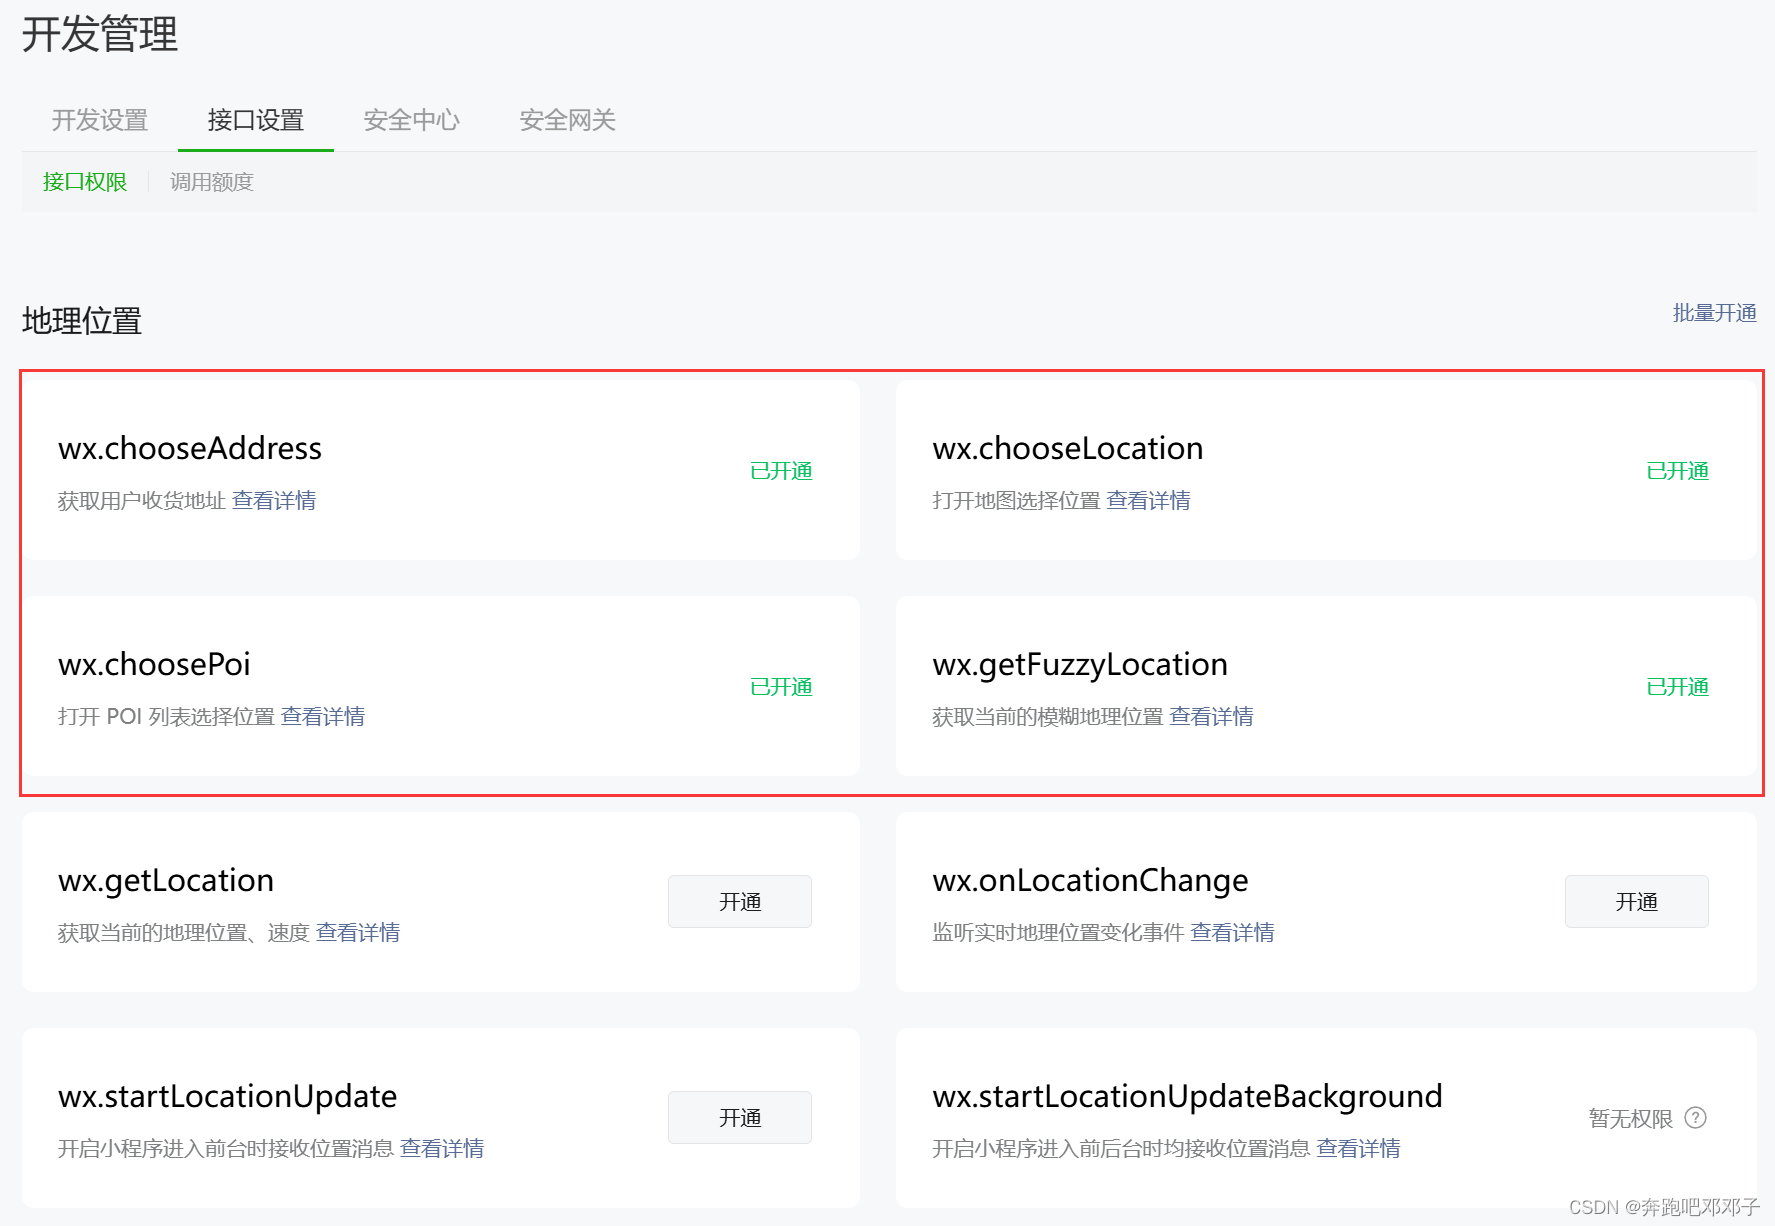
Task: Click the wx.startLocationUpdate title
Action: [x=228, y=1098]
